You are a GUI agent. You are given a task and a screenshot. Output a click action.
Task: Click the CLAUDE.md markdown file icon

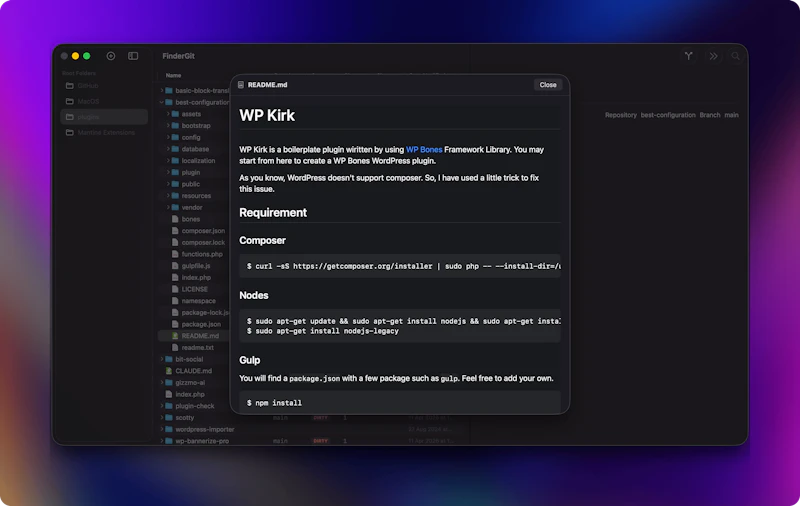169,371
